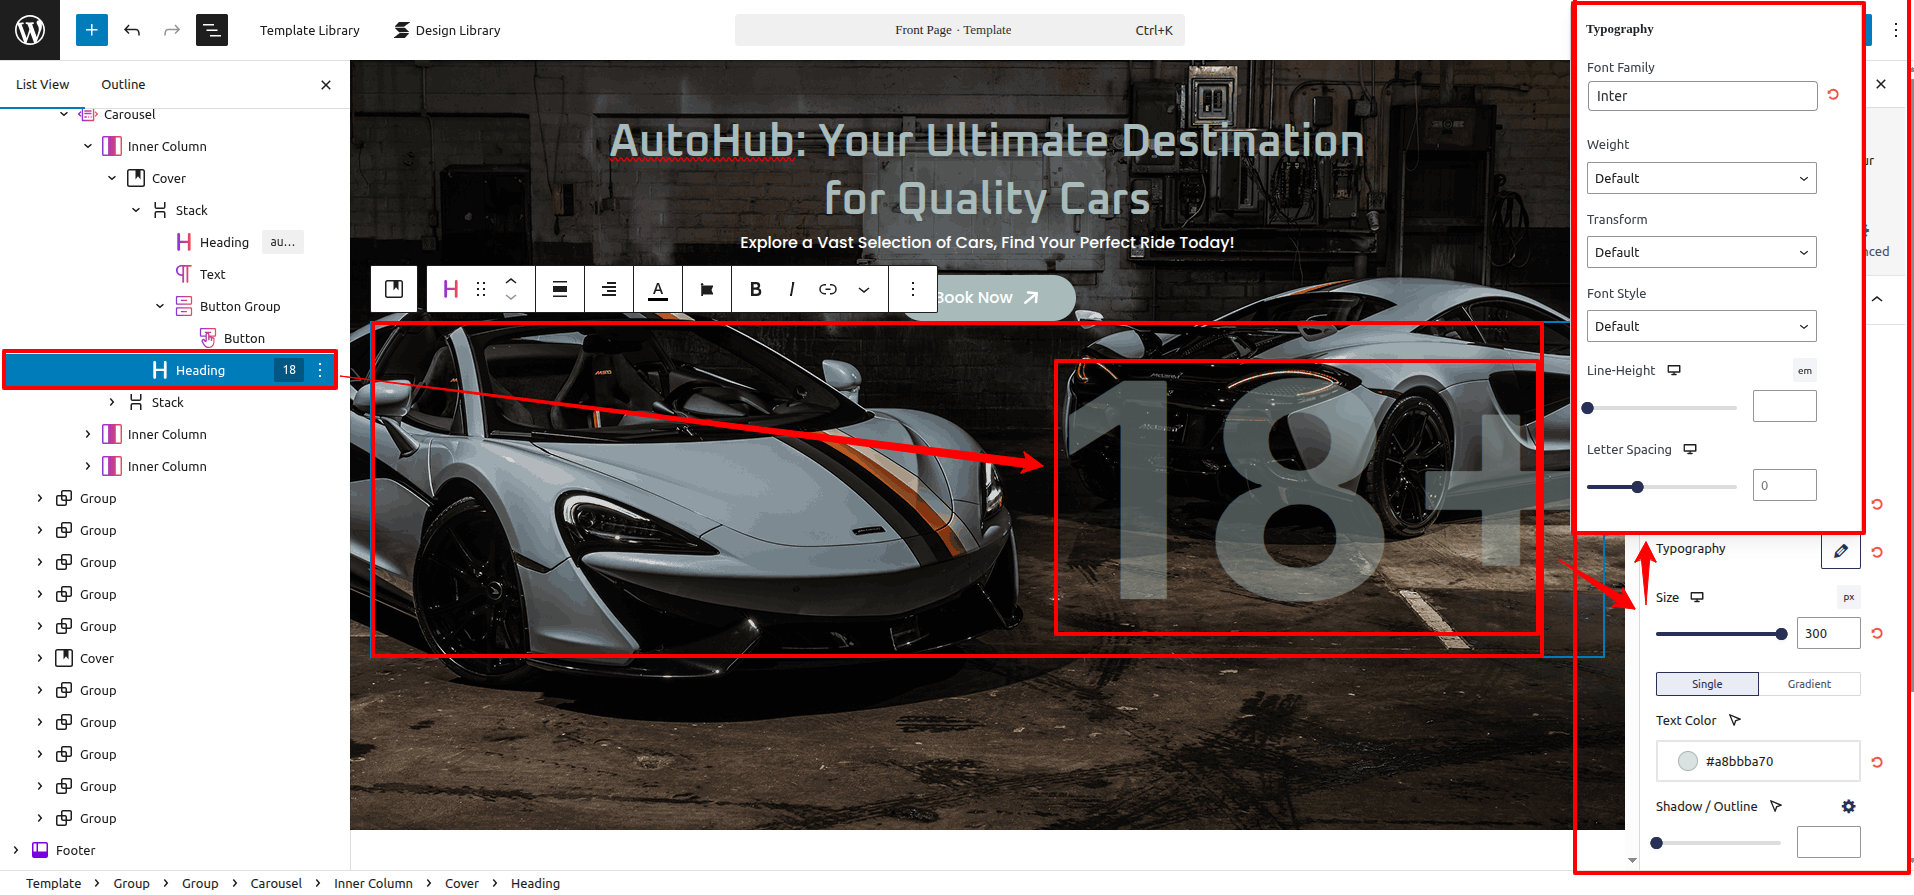Switch to the Outline tab
Image resolution: width=1914 pixels, height=895 pixels.
tap(123, 84)
